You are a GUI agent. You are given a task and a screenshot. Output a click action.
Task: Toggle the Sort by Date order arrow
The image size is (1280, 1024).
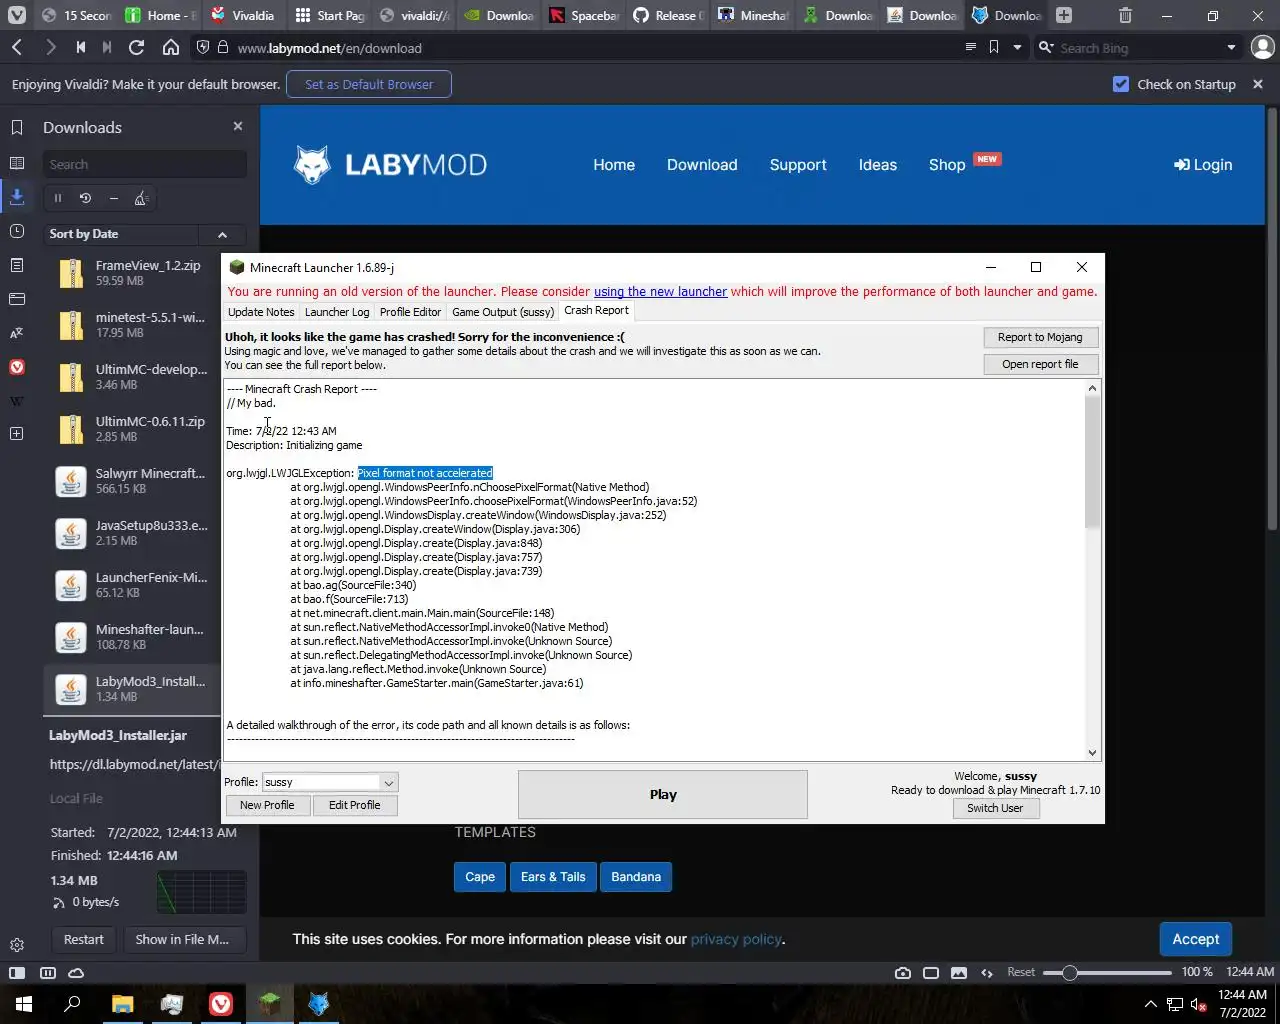(x=222, y=234)
